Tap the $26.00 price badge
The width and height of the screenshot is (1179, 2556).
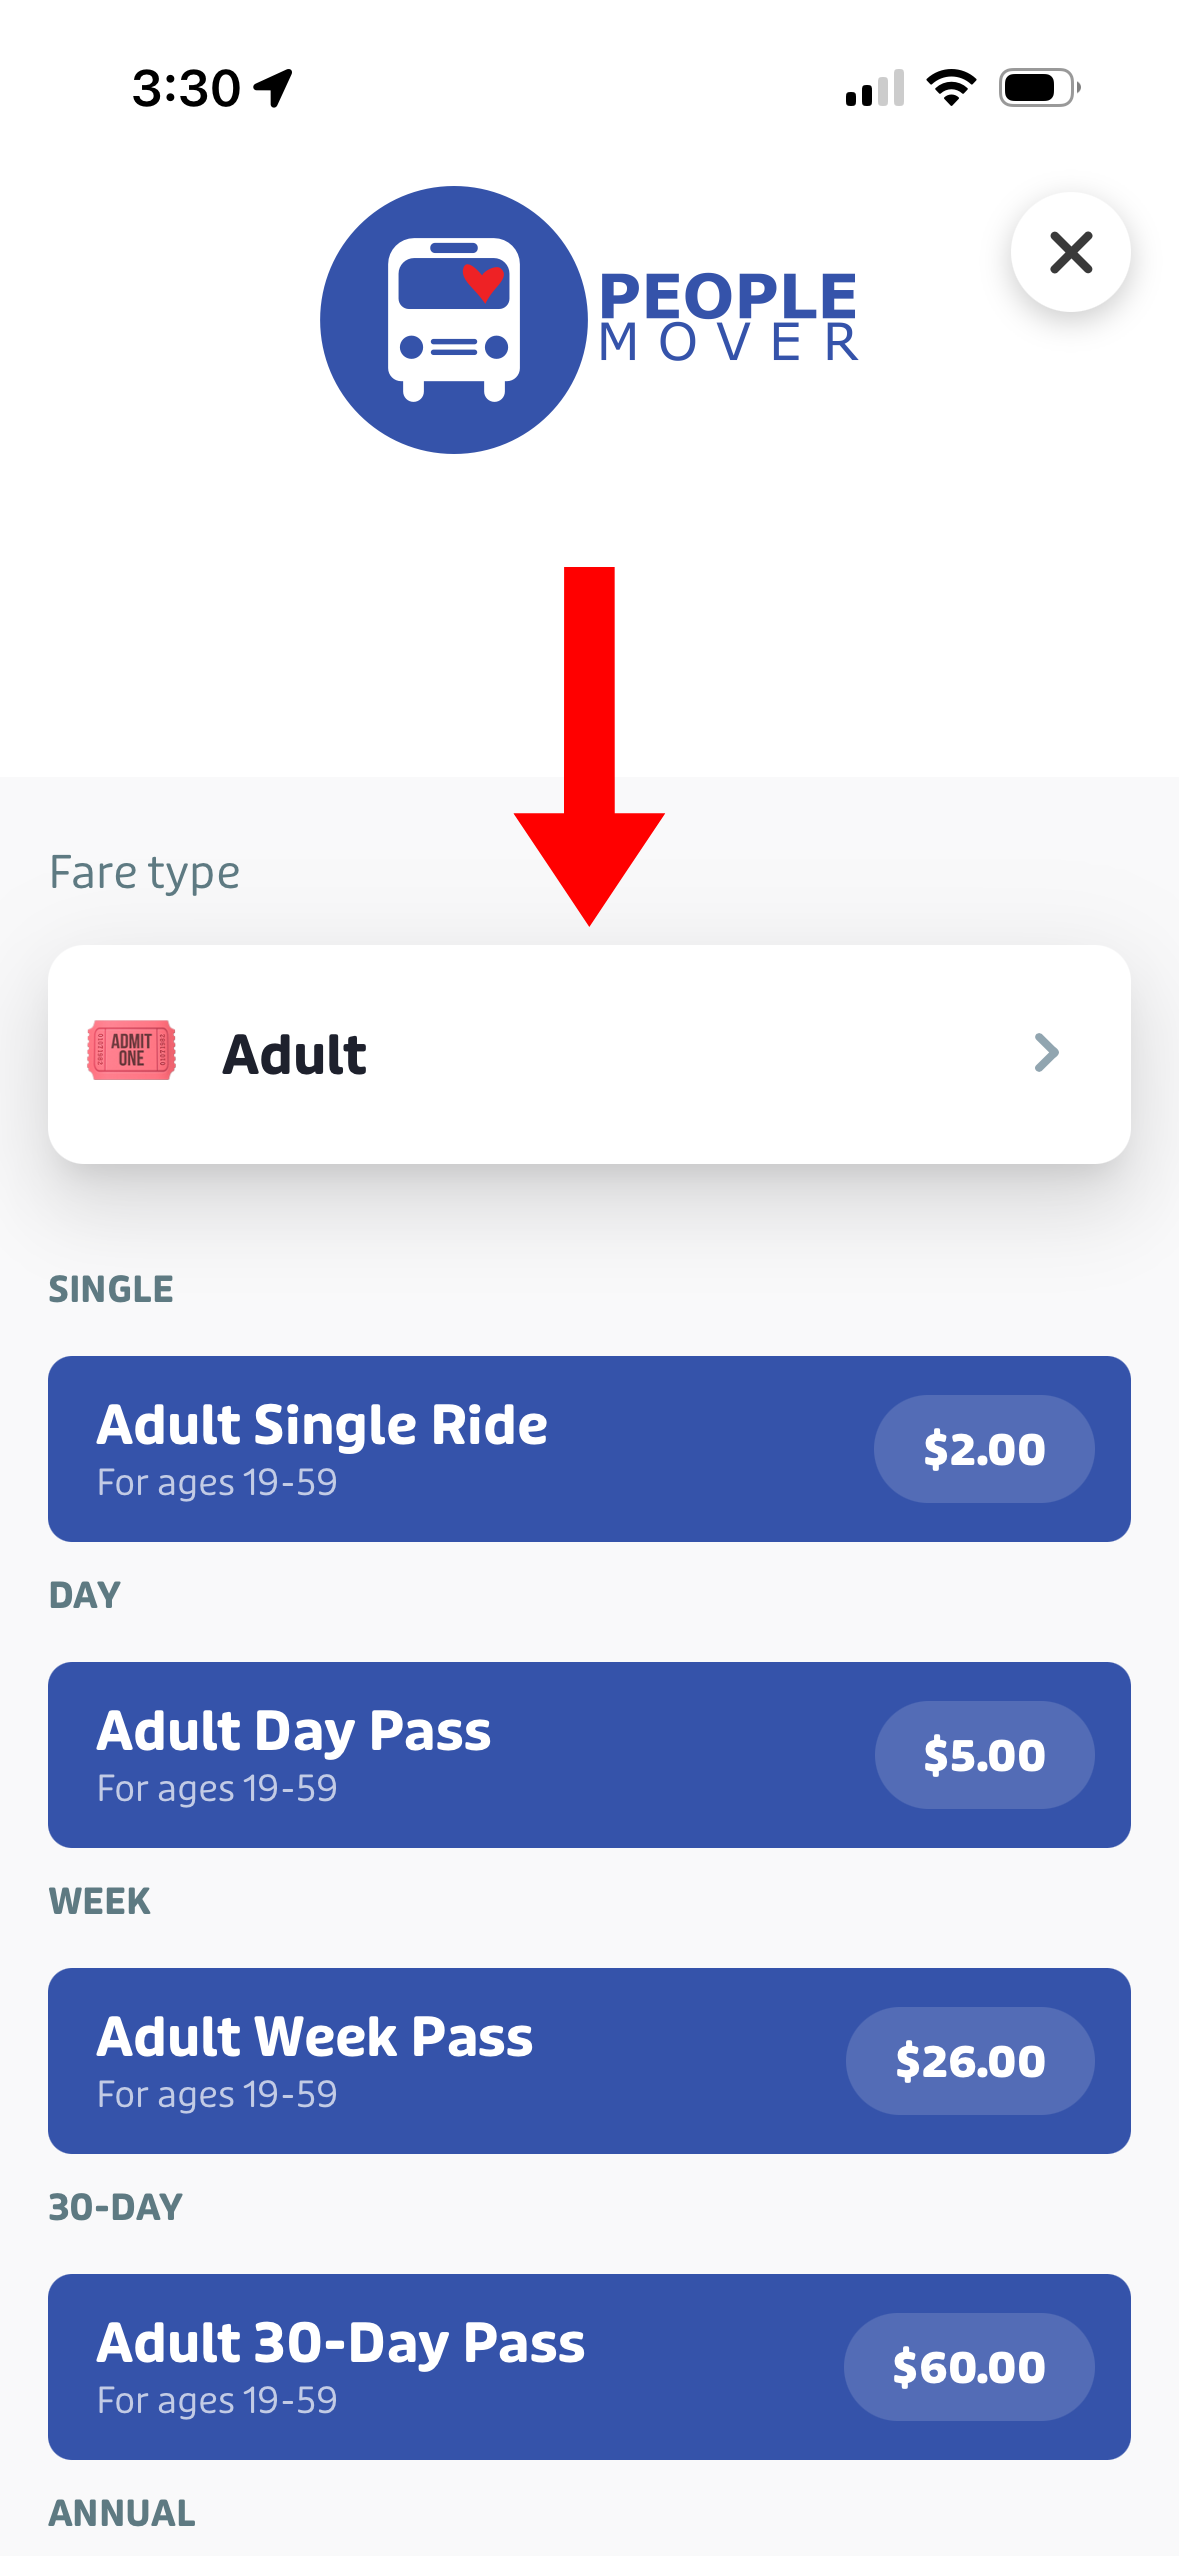click(x=970, y=2061)
